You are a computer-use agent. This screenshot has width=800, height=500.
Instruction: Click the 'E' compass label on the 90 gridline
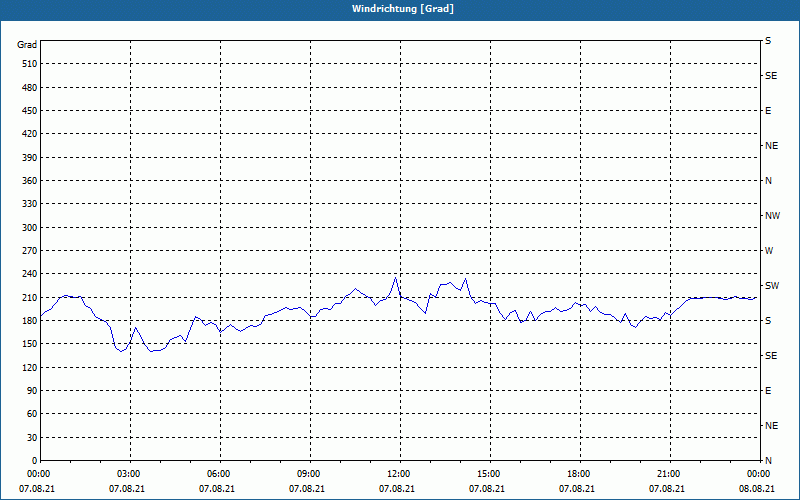(x=768, y=391)
